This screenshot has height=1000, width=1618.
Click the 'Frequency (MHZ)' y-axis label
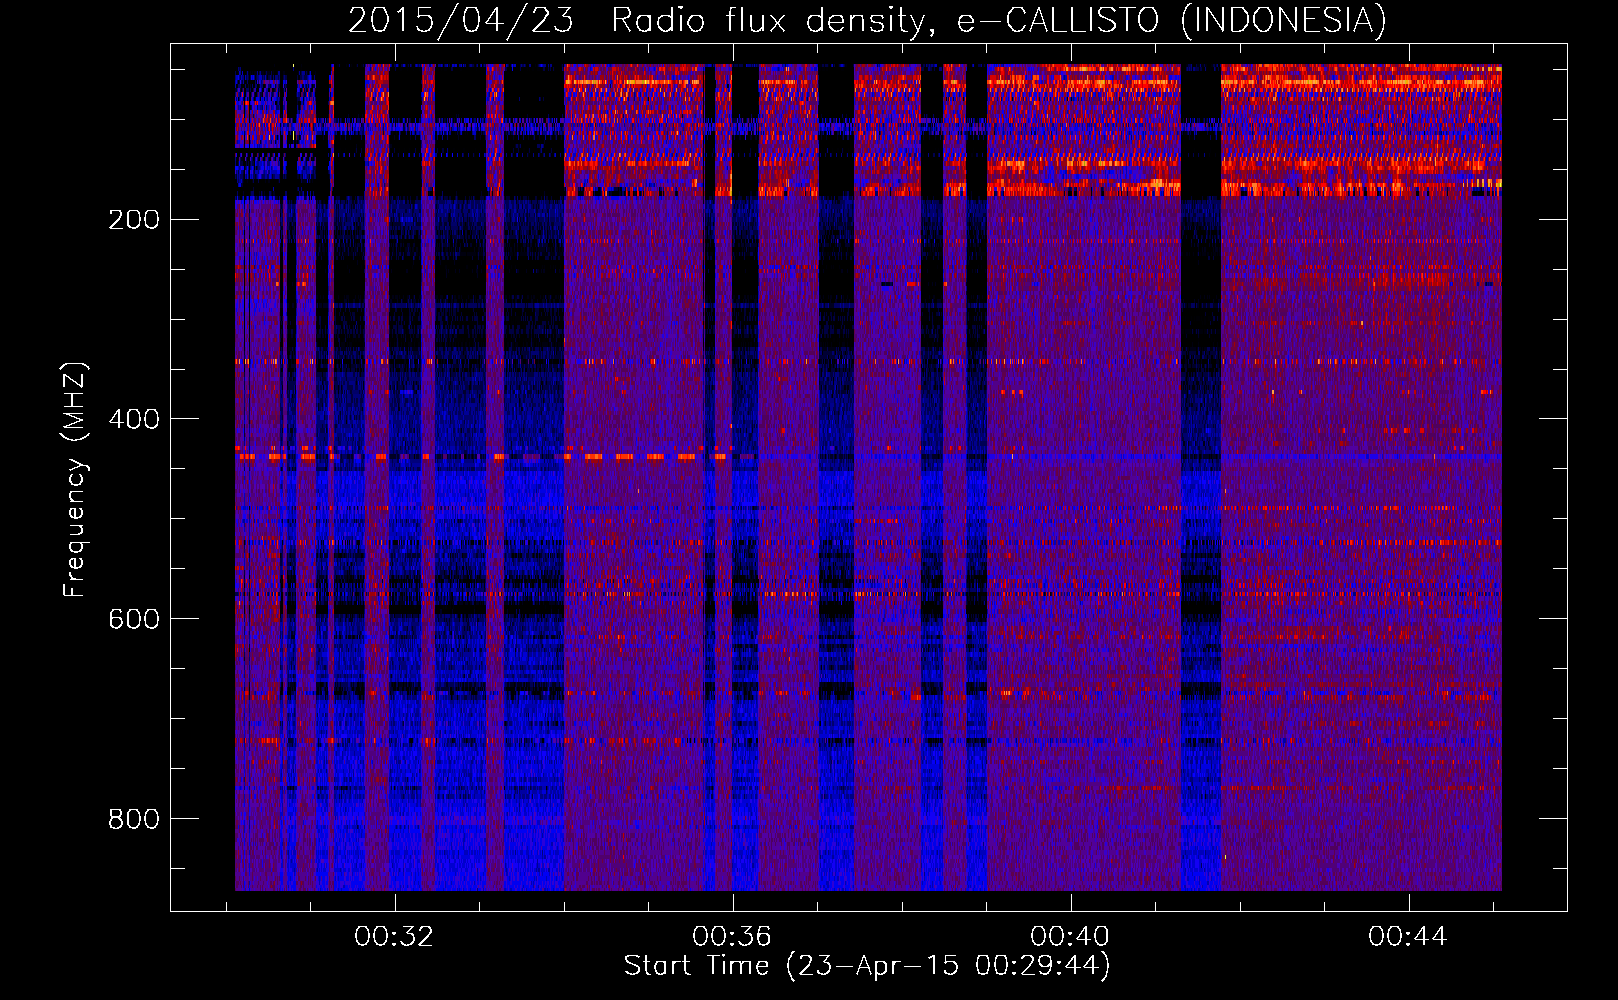point(74,480)
